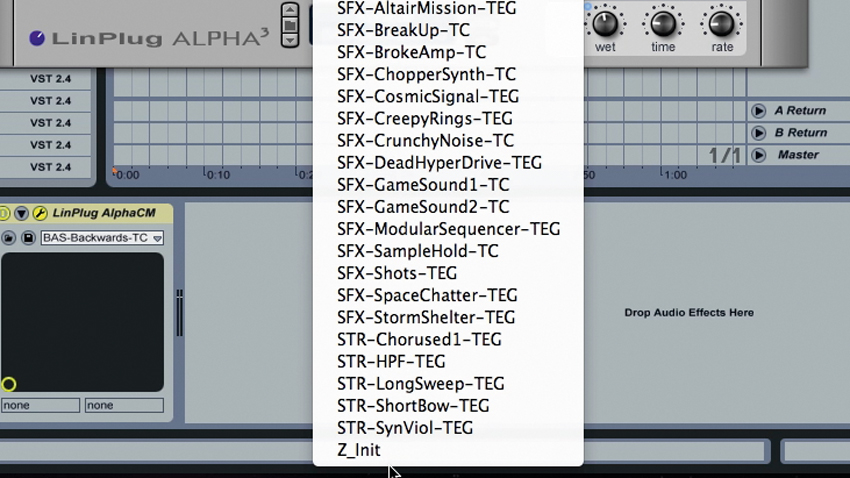
Task: Click the LinPlug purple logo icon
Action: (x=37, y=38)
